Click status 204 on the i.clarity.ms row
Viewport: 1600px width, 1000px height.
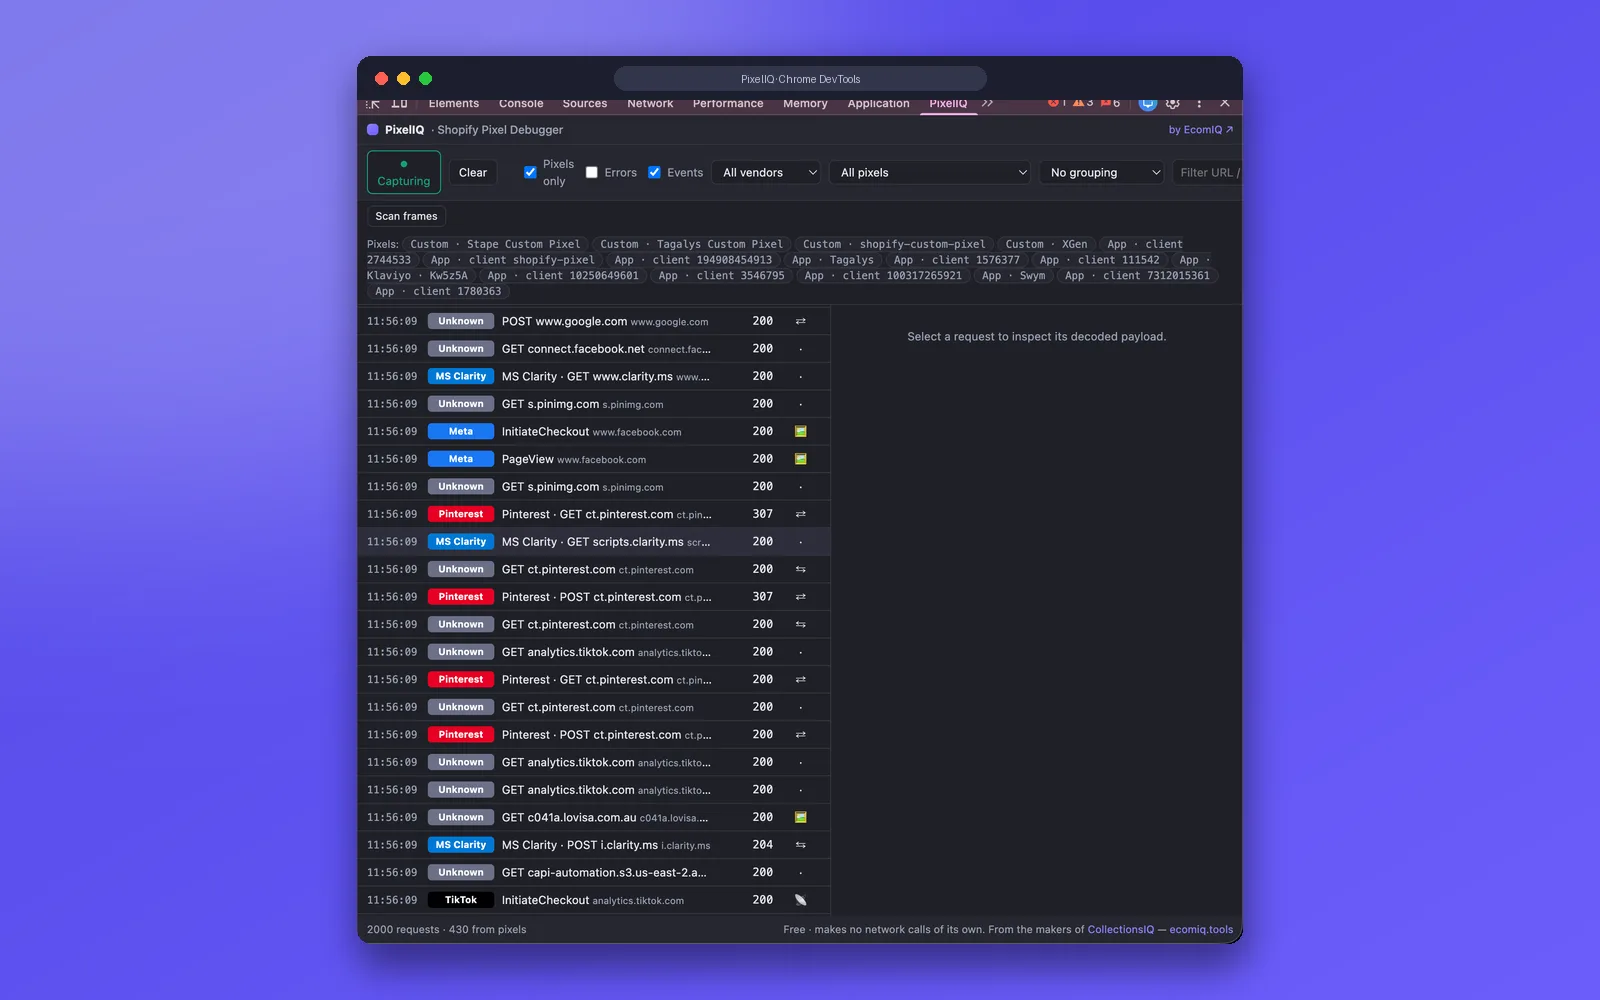[x=763, y=845]
